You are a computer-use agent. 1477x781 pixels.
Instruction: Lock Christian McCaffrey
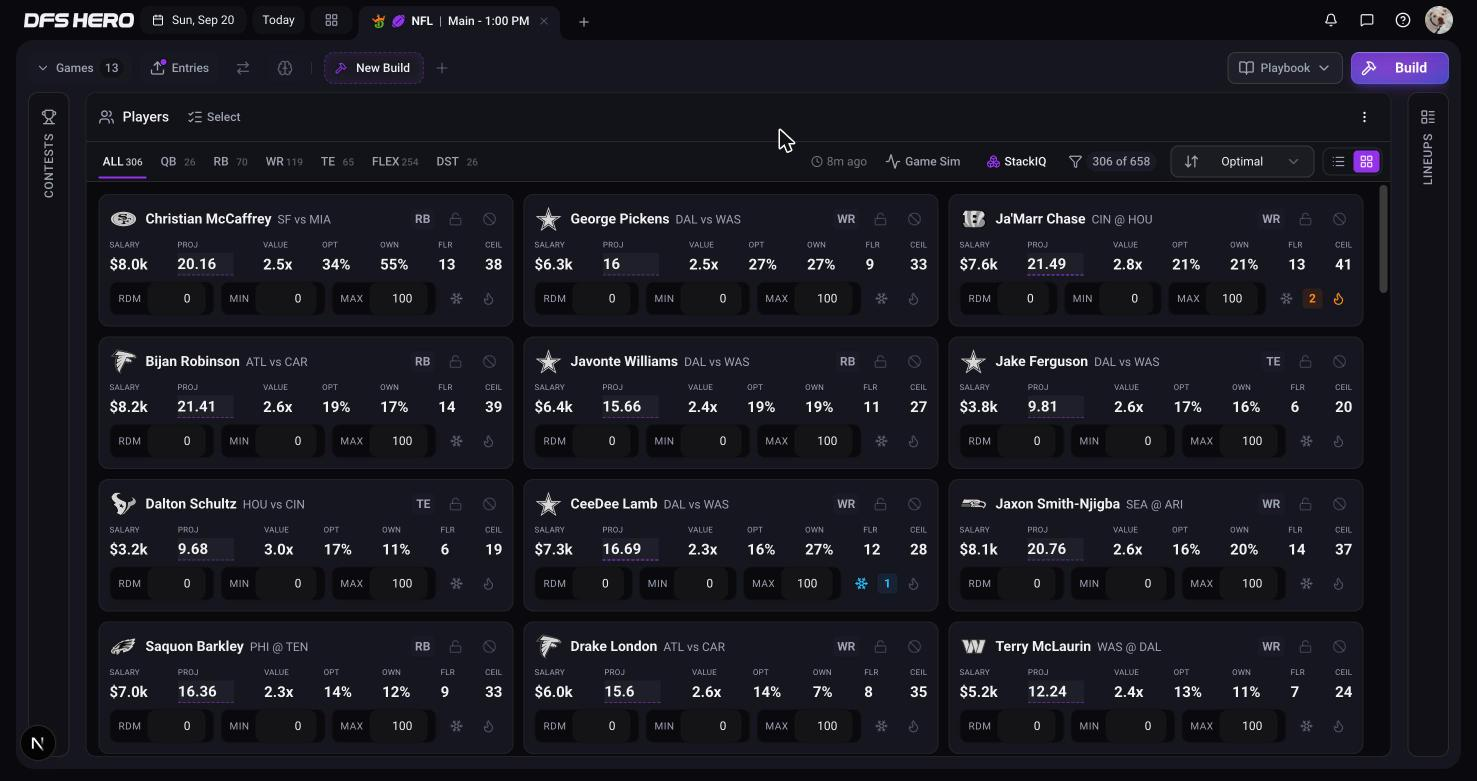pyautogui.click(x=456, y=219)
